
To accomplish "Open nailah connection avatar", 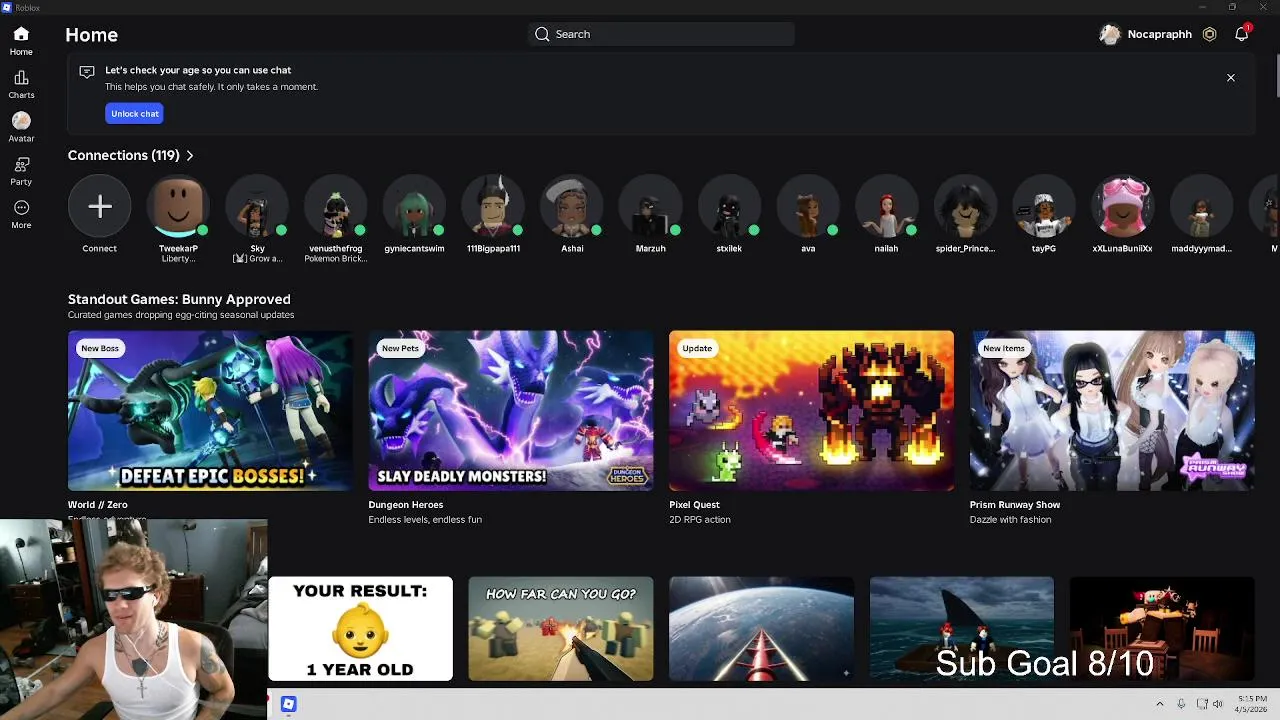I will 886,206.
